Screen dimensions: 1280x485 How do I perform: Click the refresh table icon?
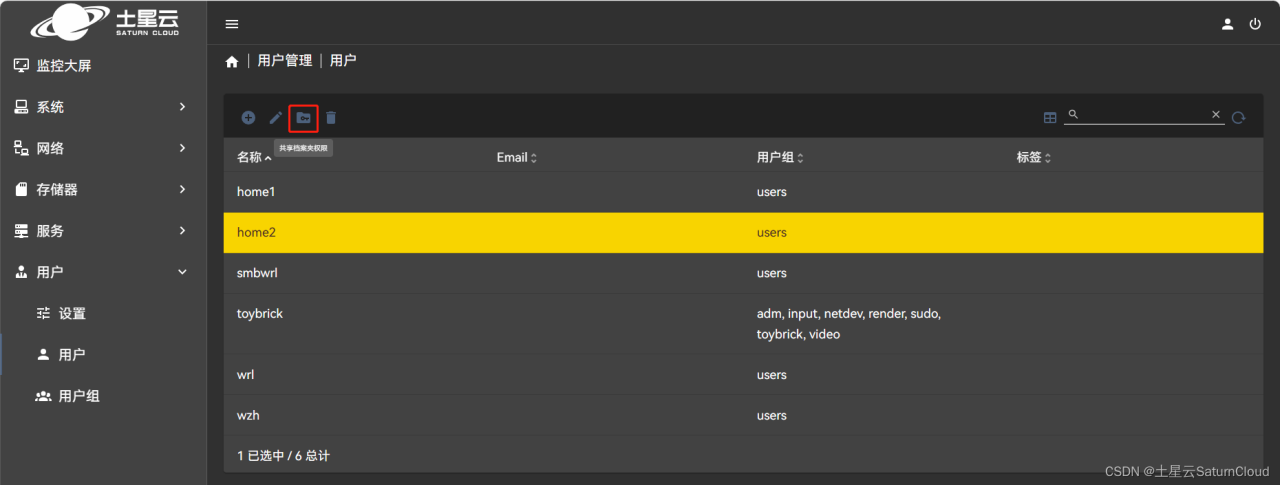tap(1238, 118)
